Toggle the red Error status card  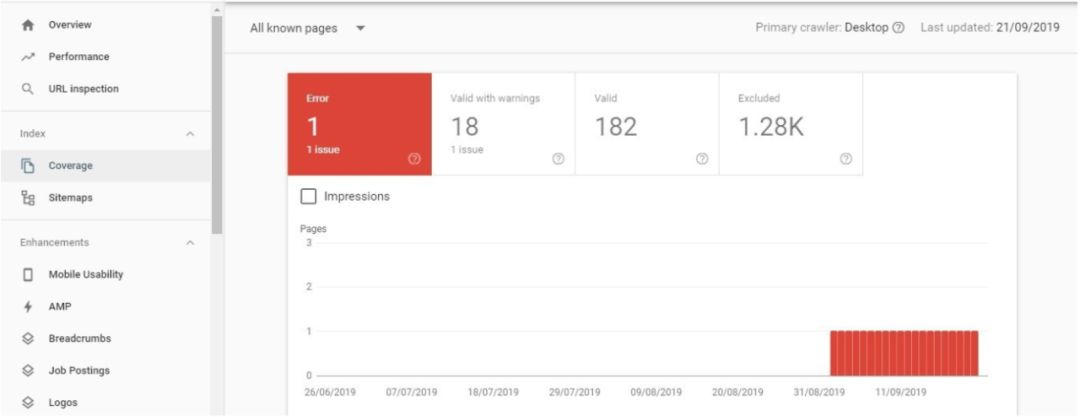click(x=359, y=123)
